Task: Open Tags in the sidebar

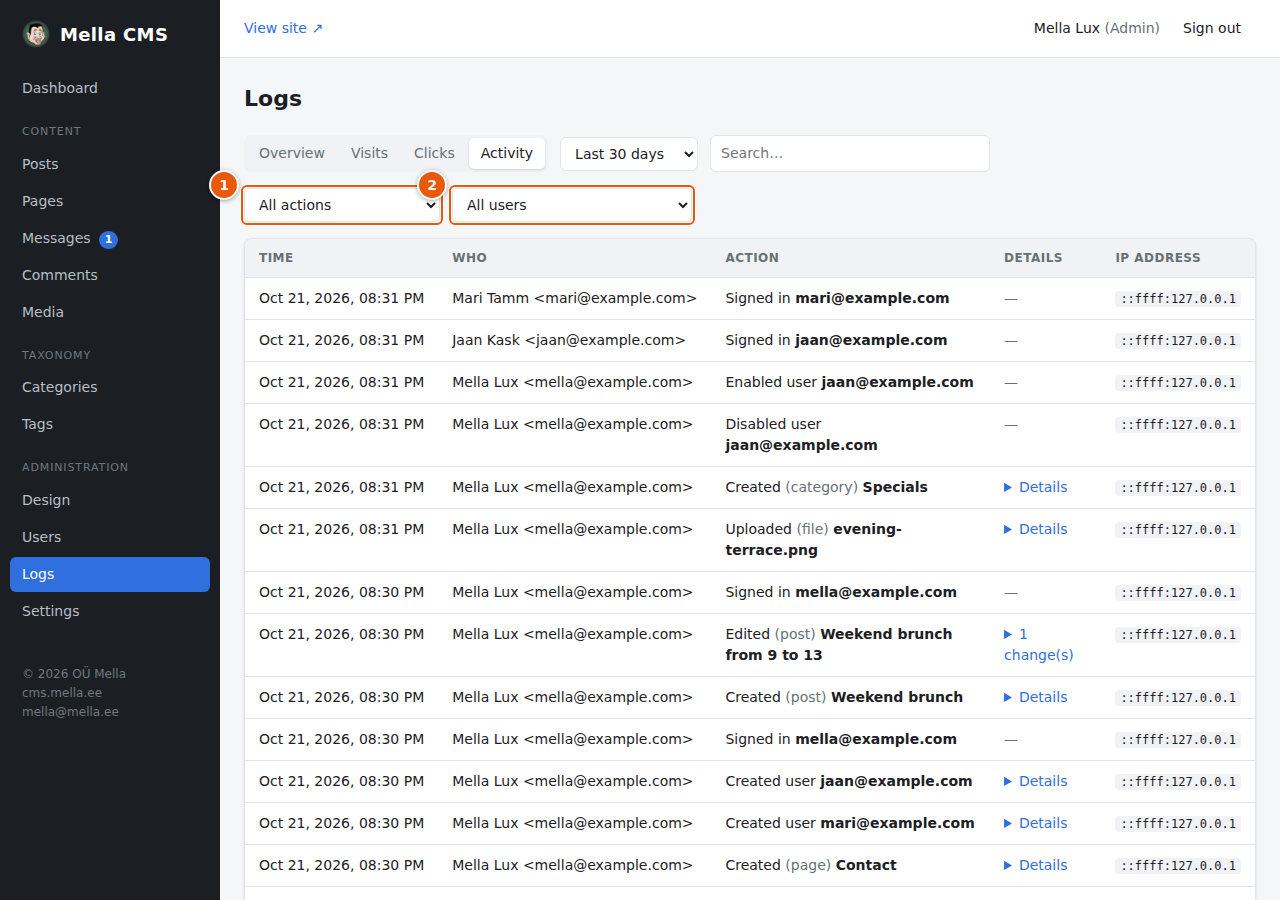Action: 110,424
